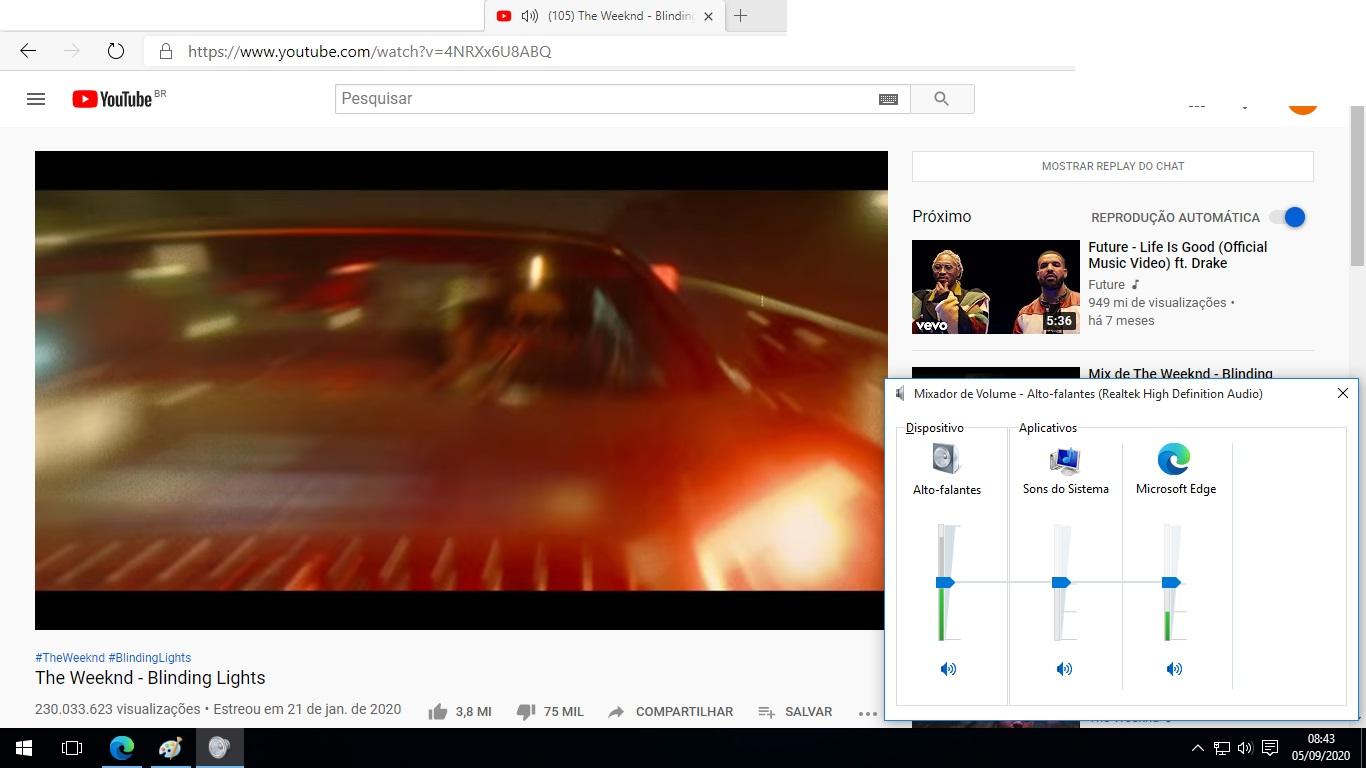This screenshot has height=768, width=1366.
Task: Click the site padlock security icon
Action: (x=166, y=51)
